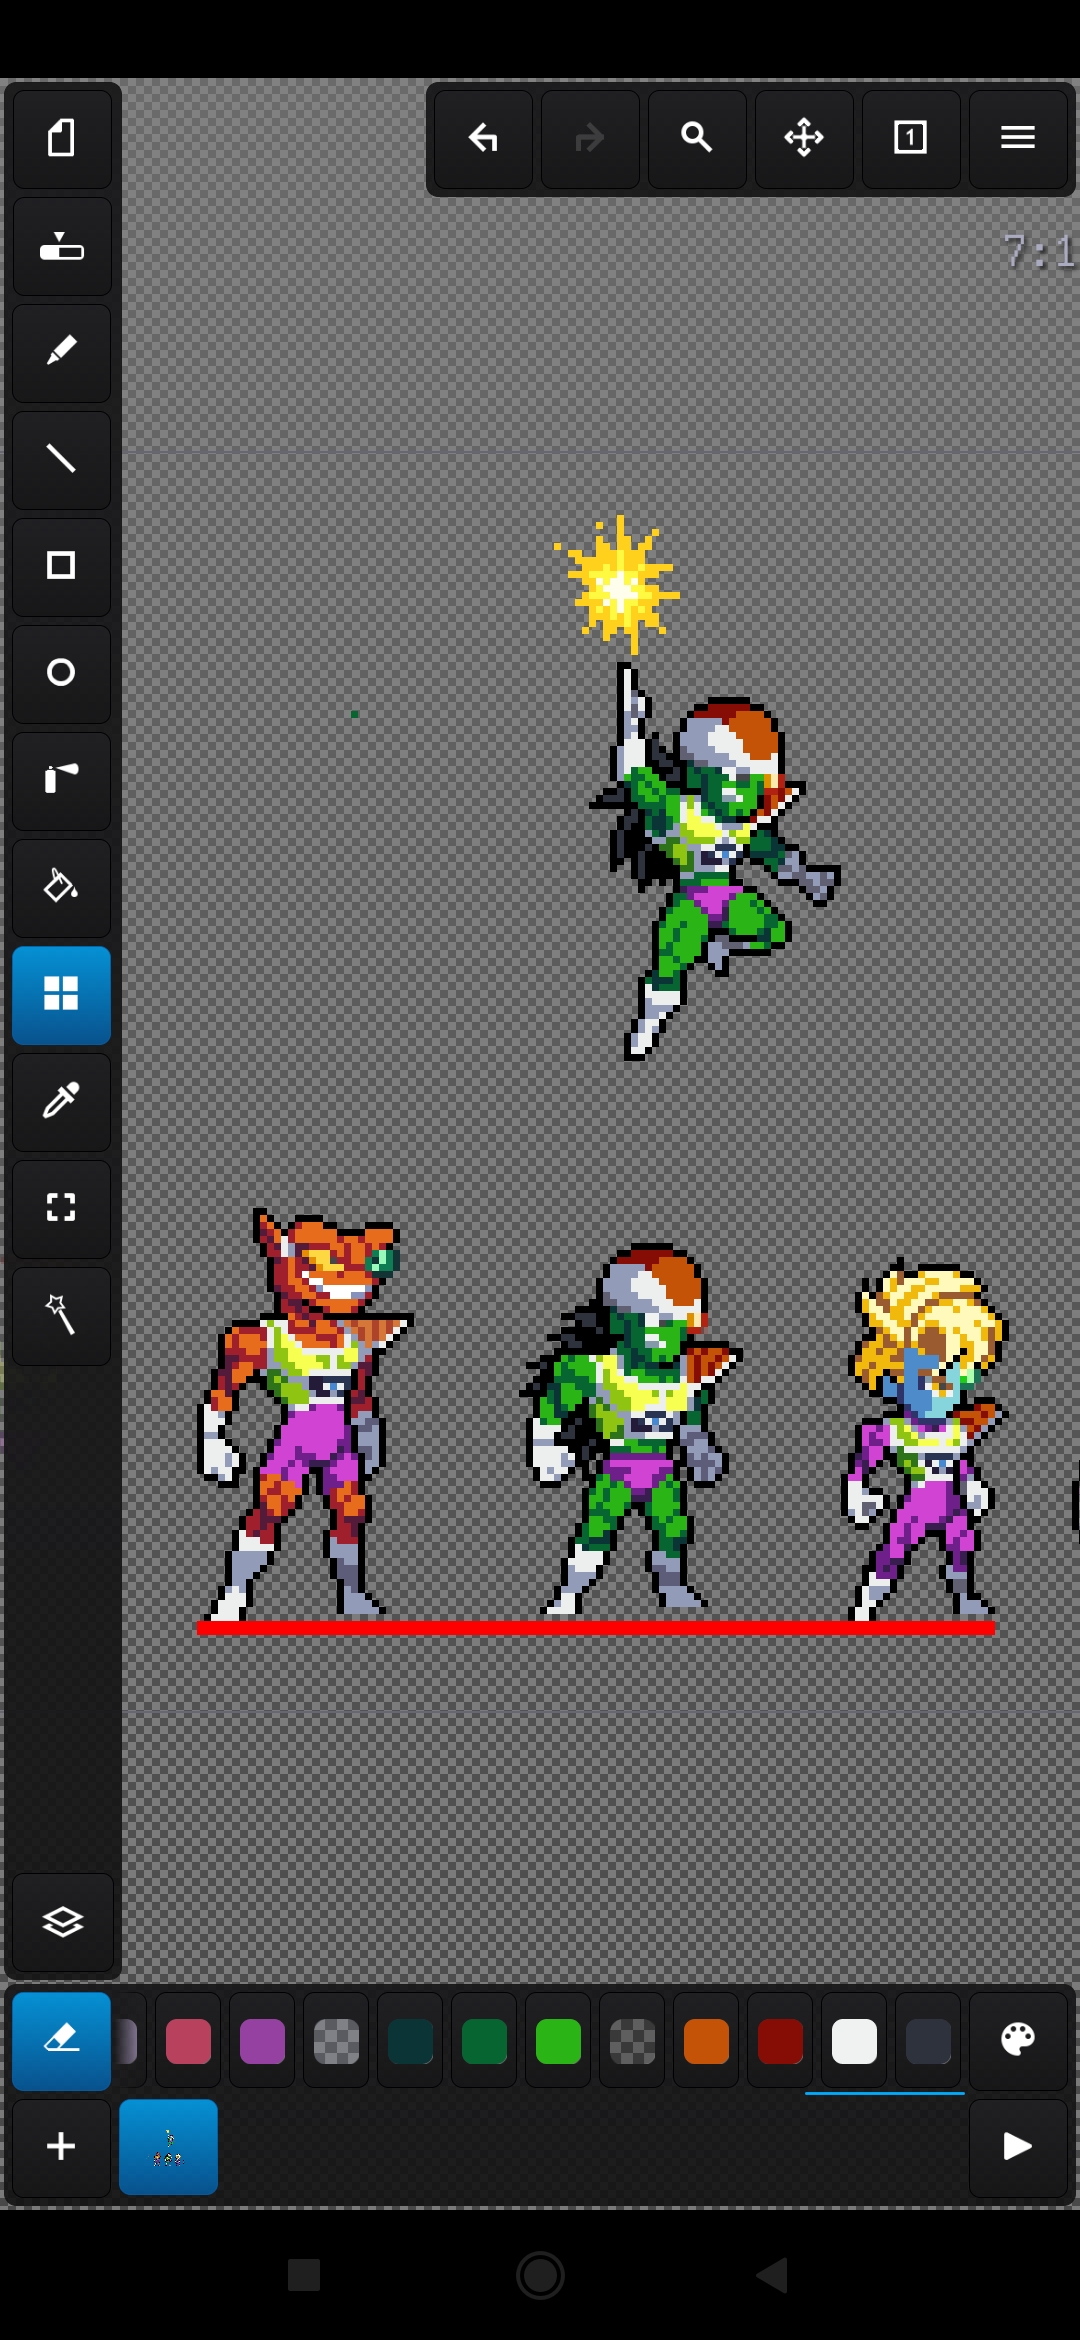Pick the dark checkered transparent swatch
This screenshot has height=2340, width=1080.
tap(632, 2041)
